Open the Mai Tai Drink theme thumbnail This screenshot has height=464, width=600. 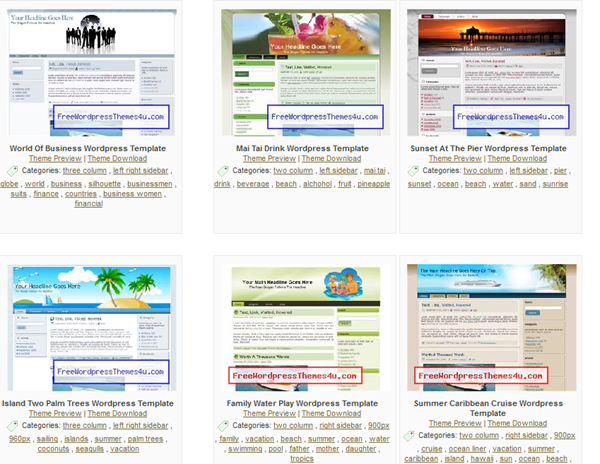[x=306, y=73]
